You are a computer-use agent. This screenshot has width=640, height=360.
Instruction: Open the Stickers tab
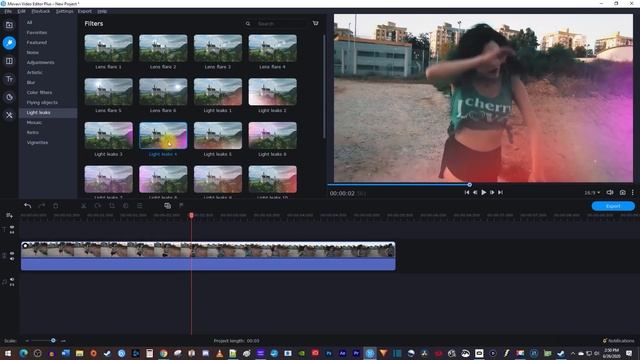[x=9, y=97]
